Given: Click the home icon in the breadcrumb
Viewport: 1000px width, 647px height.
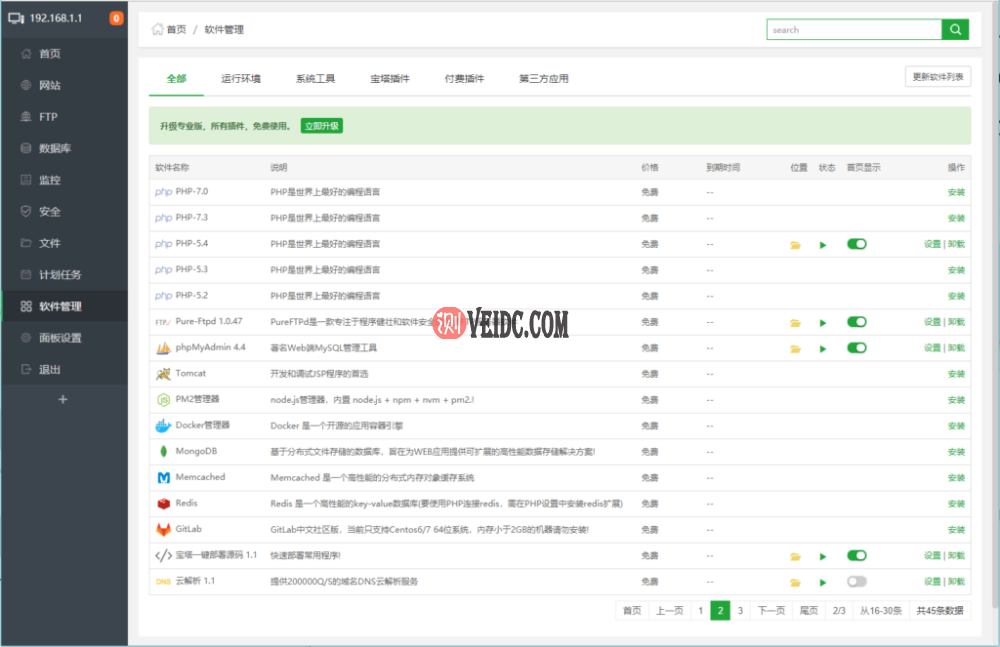Looking at the screenshot, I should pyautogui.click(x=157, y=29).
